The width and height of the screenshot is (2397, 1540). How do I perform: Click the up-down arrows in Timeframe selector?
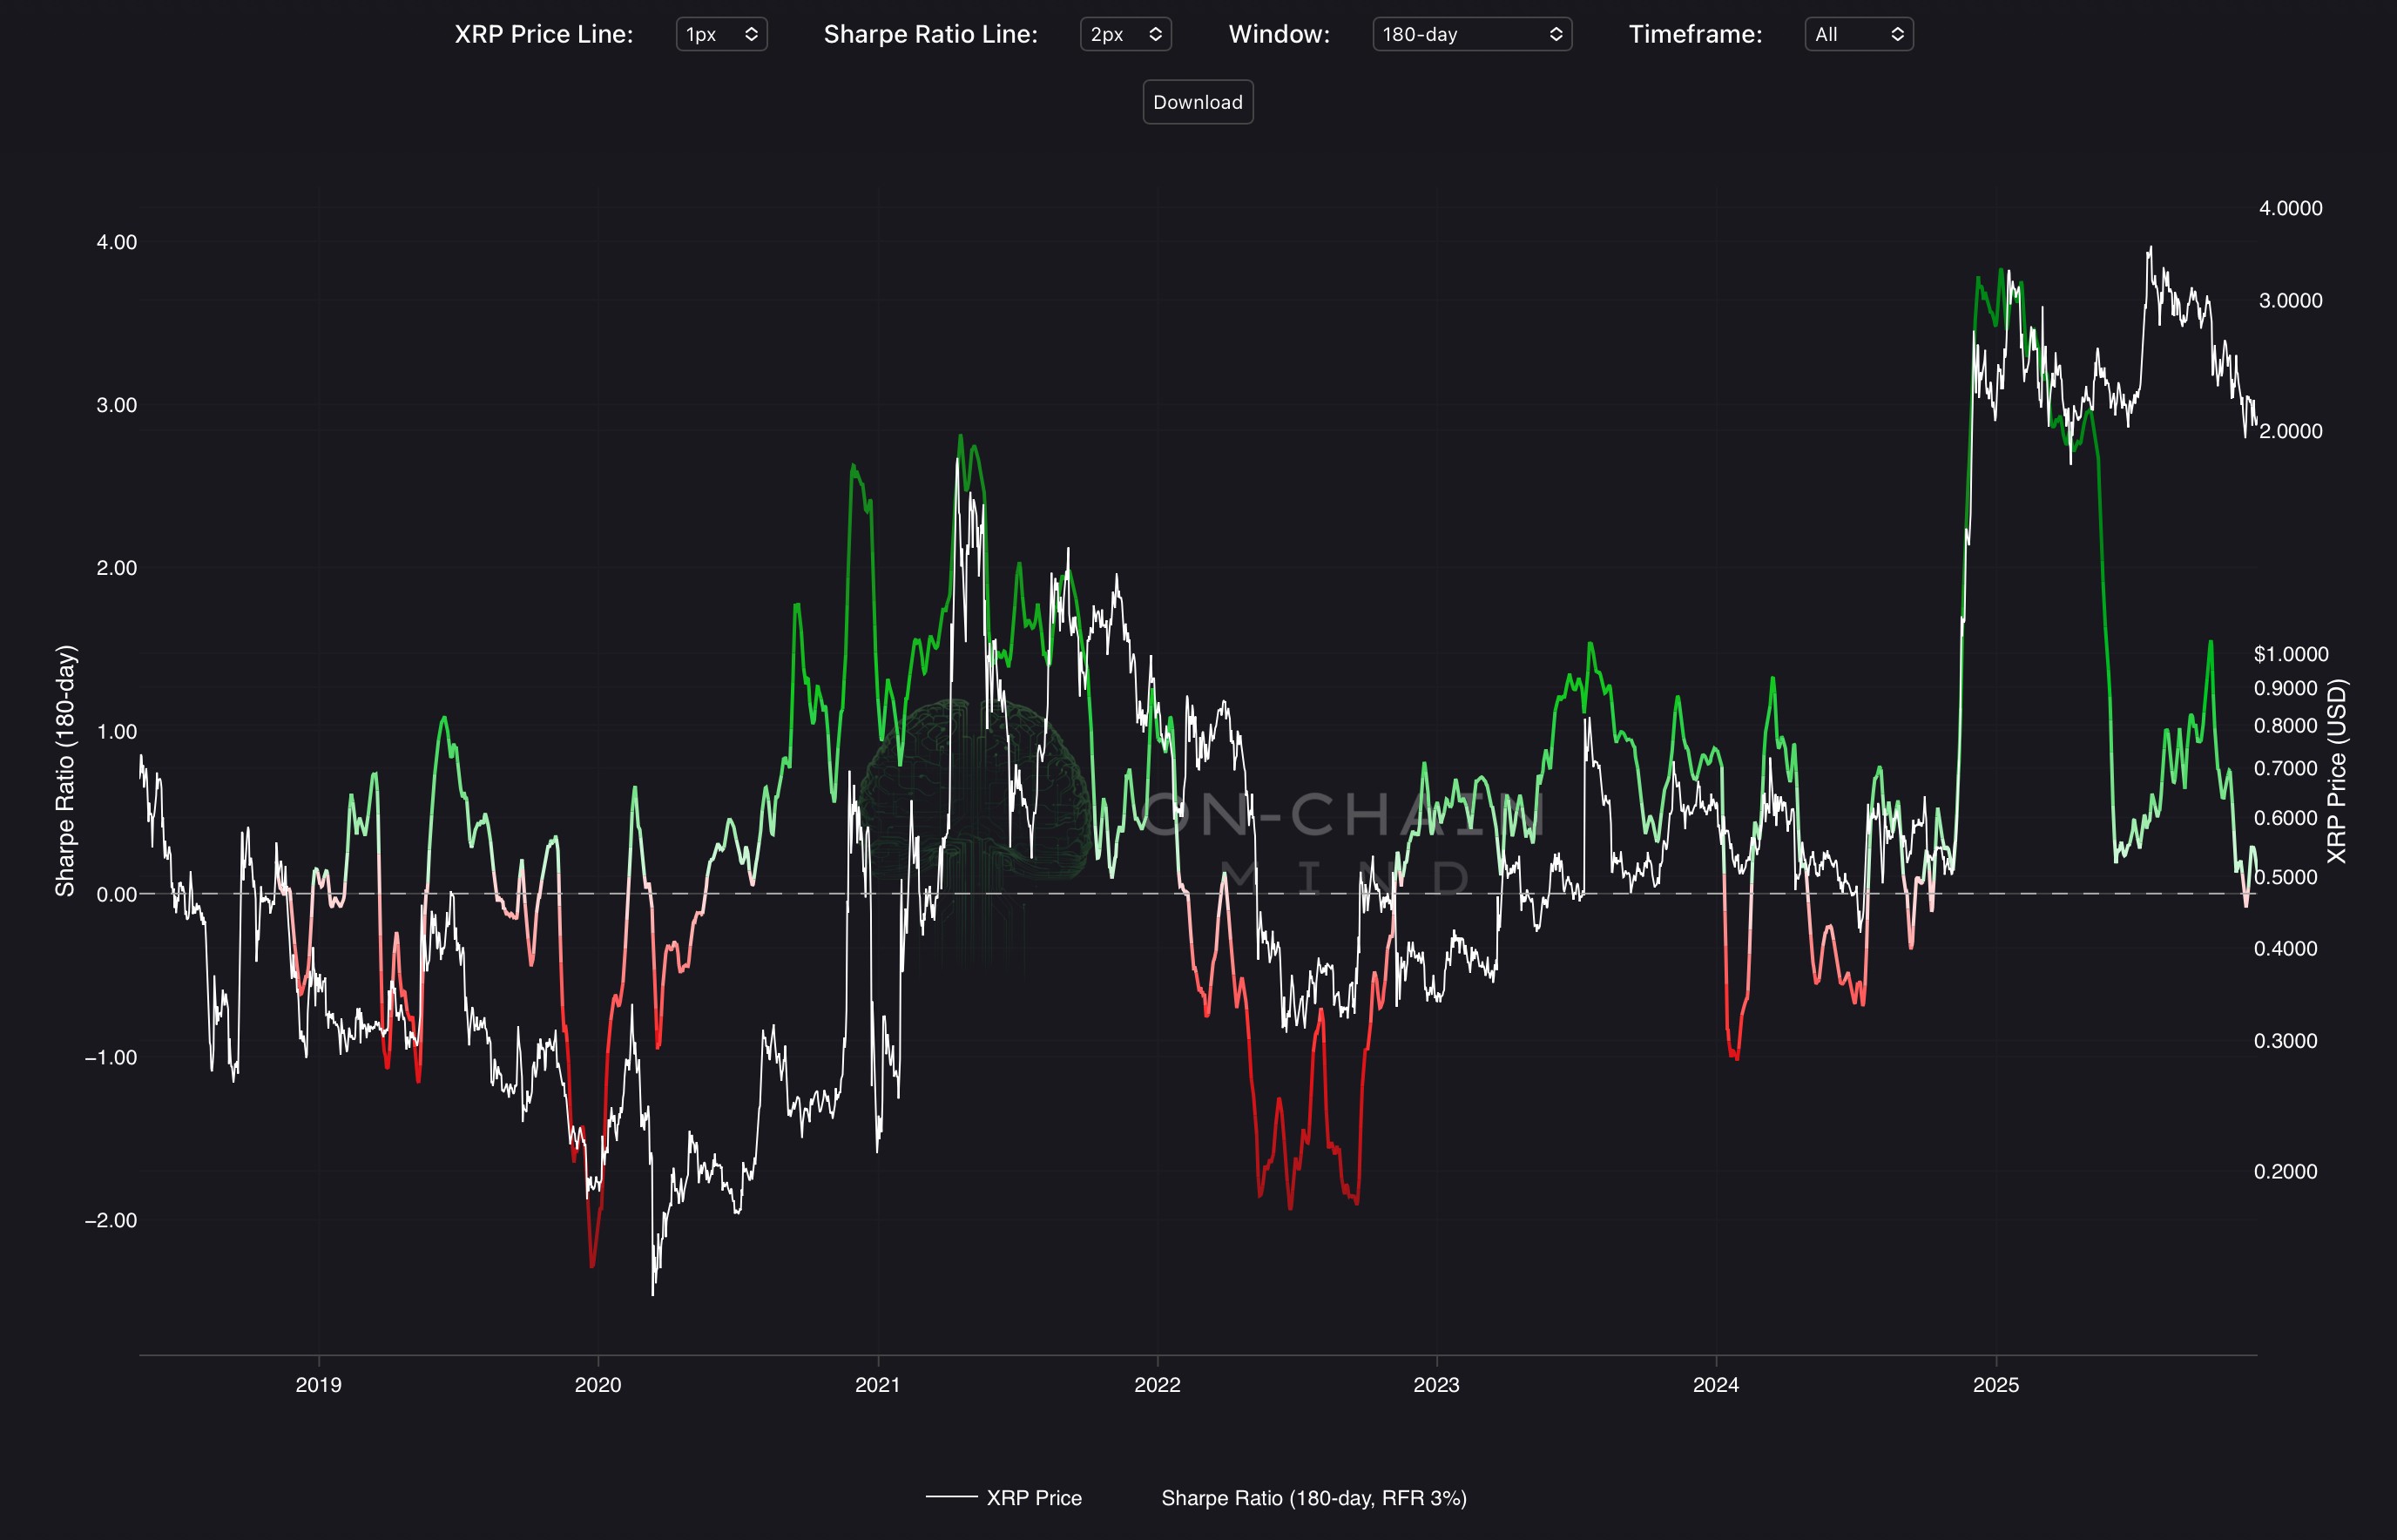pyautogui.click(x=1896, y=34)
